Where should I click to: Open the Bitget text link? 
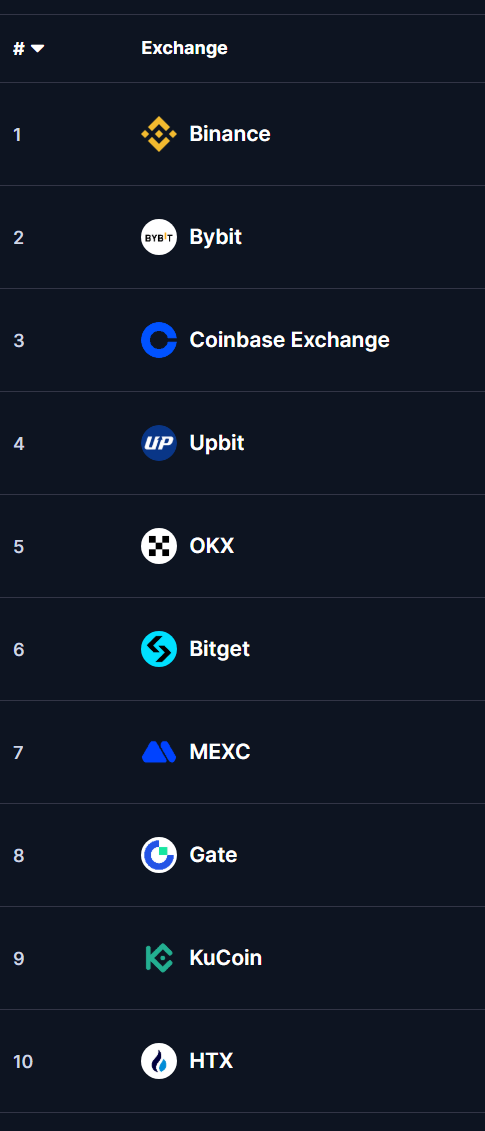tap(219, 649)
